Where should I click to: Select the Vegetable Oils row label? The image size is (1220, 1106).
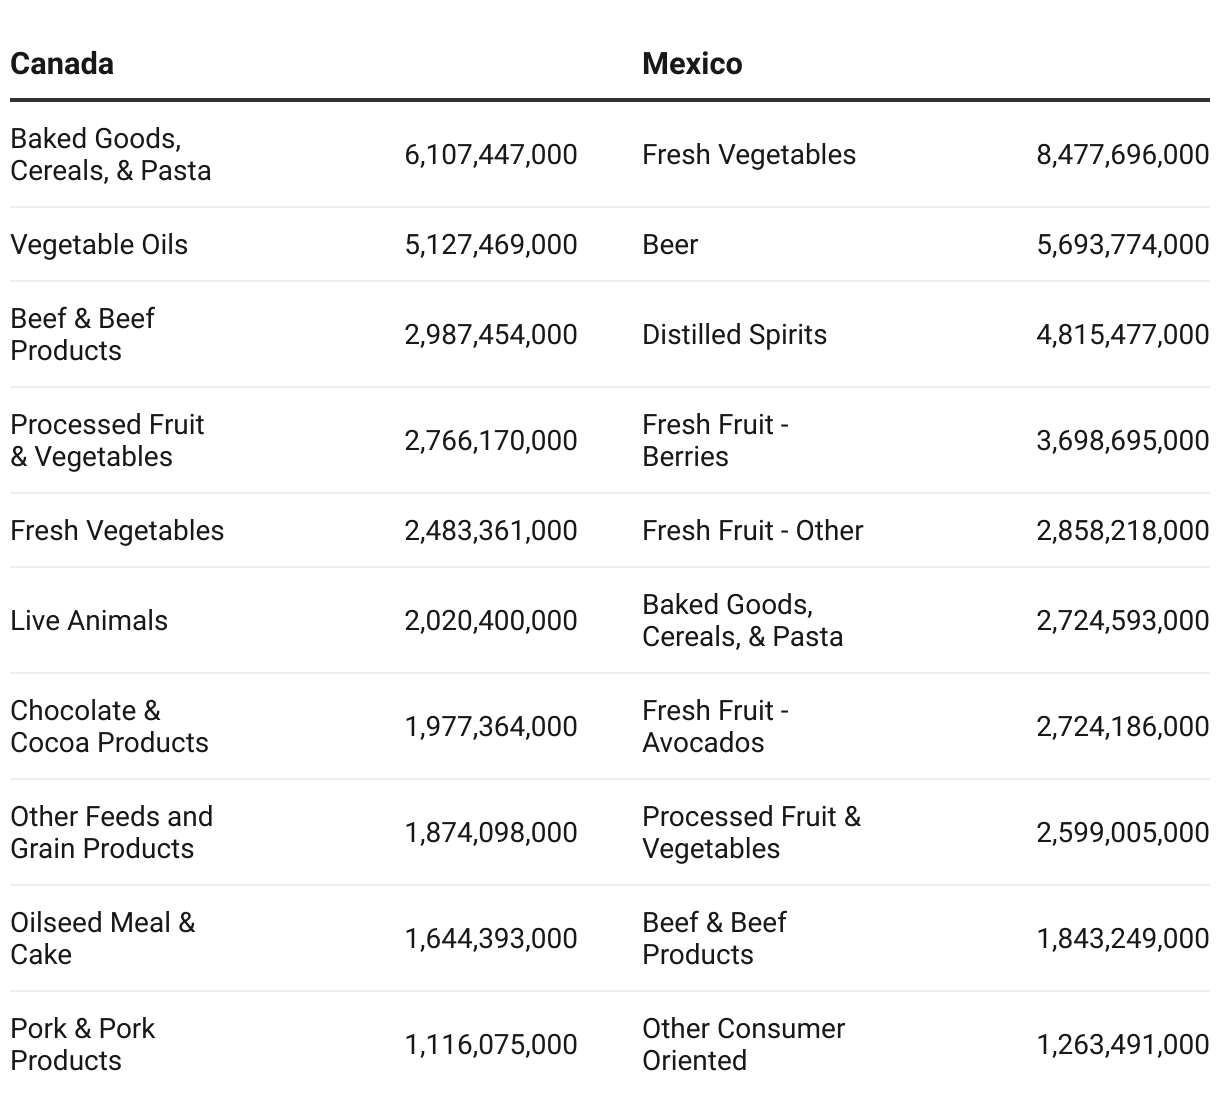(99, 245)
